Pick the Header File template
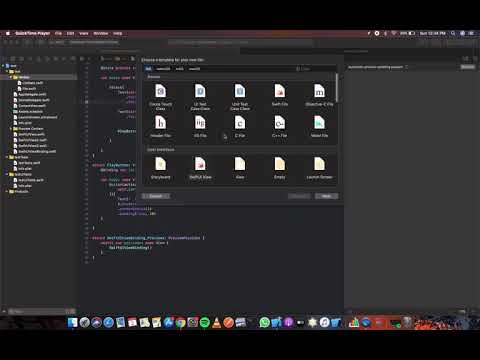 pos(160,127)
